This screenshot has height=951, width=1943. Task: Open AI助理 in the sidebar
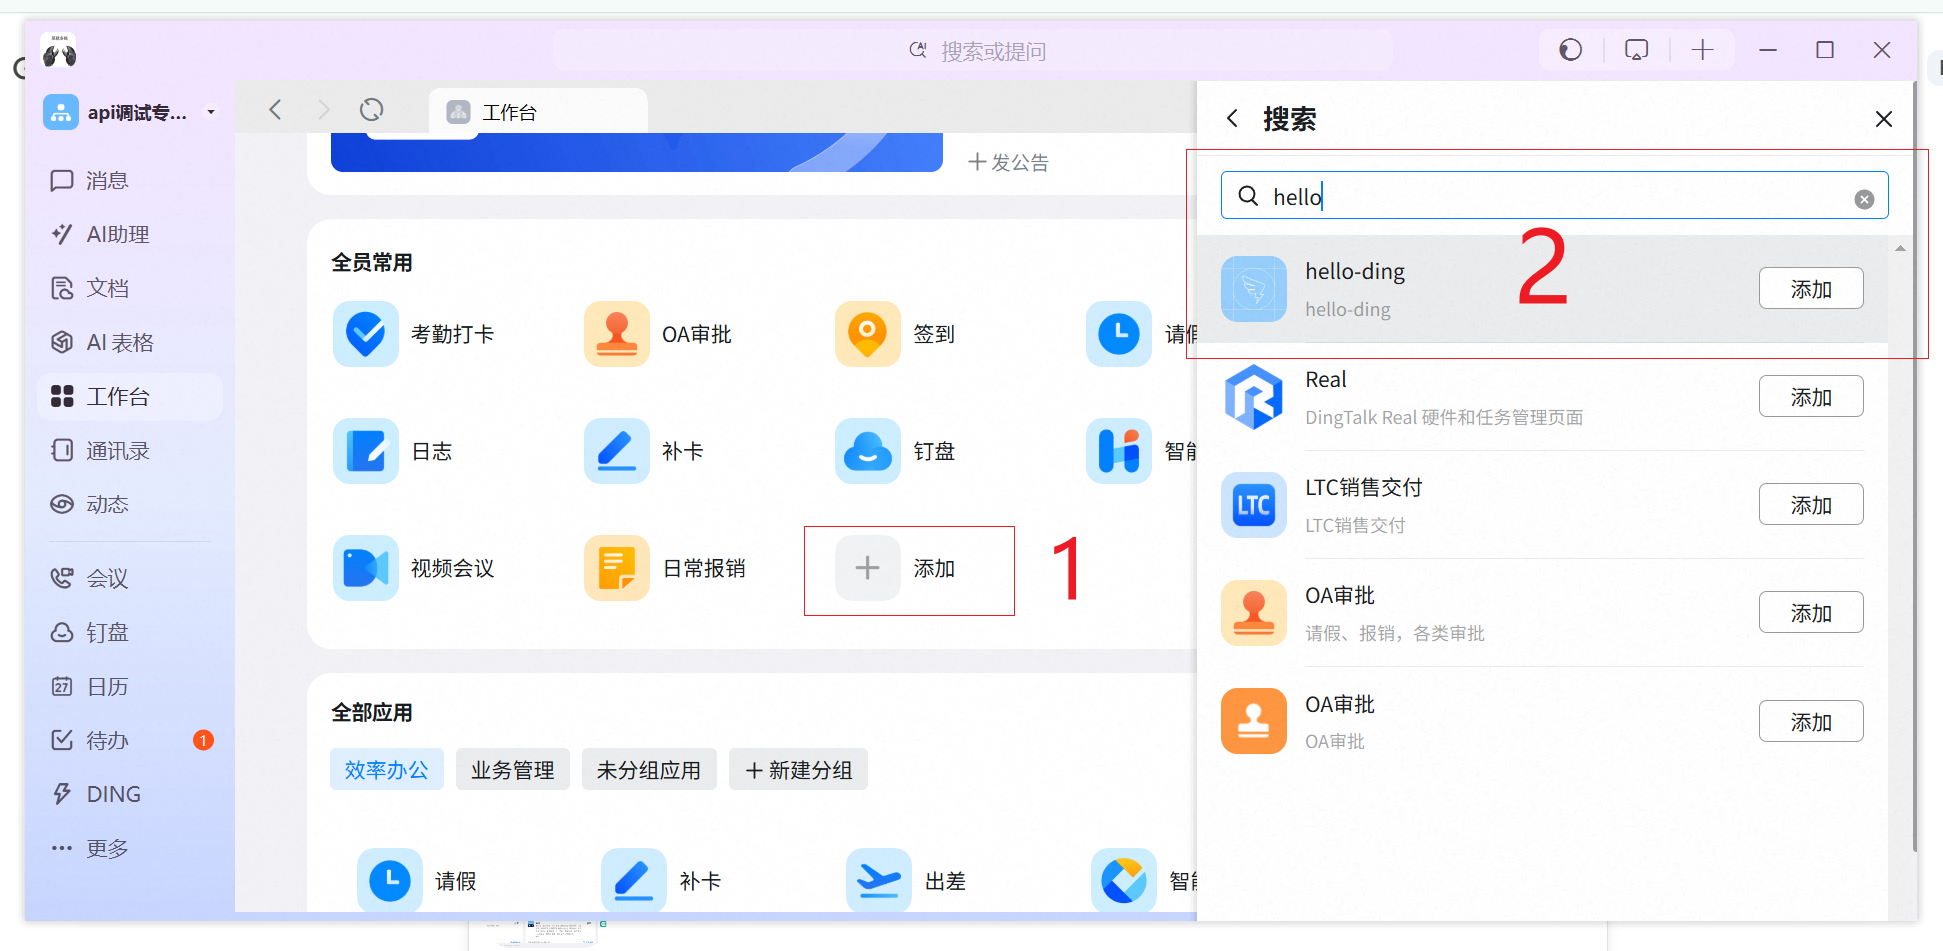tap(130, 234)
